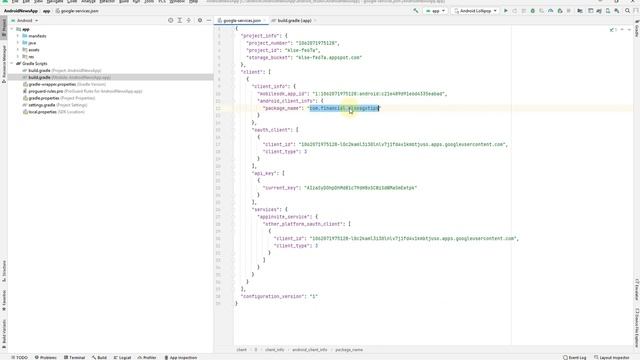The width and height of the screenshot is (640, 360).
Task: Click Expand All icon in Project panel
Action: pos(180,20)
